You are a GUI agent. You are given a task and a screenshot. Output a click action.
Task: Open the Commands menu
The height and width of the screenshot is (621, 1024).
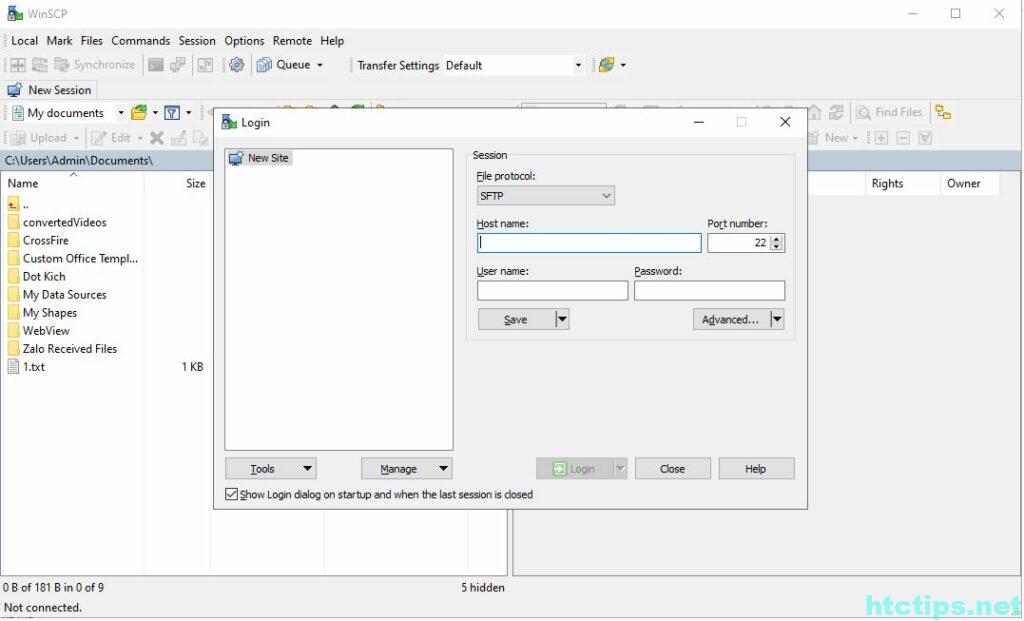(140, 40)
